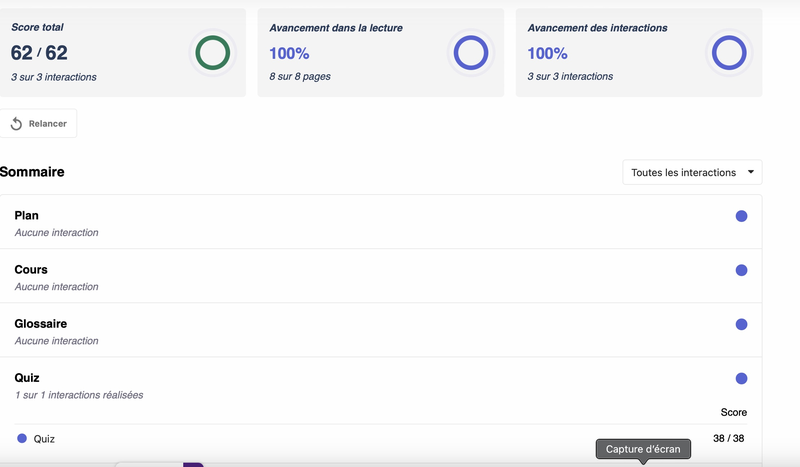Expand the Quiz section heading
Screen dimensions: 800x467
[27, 378]
